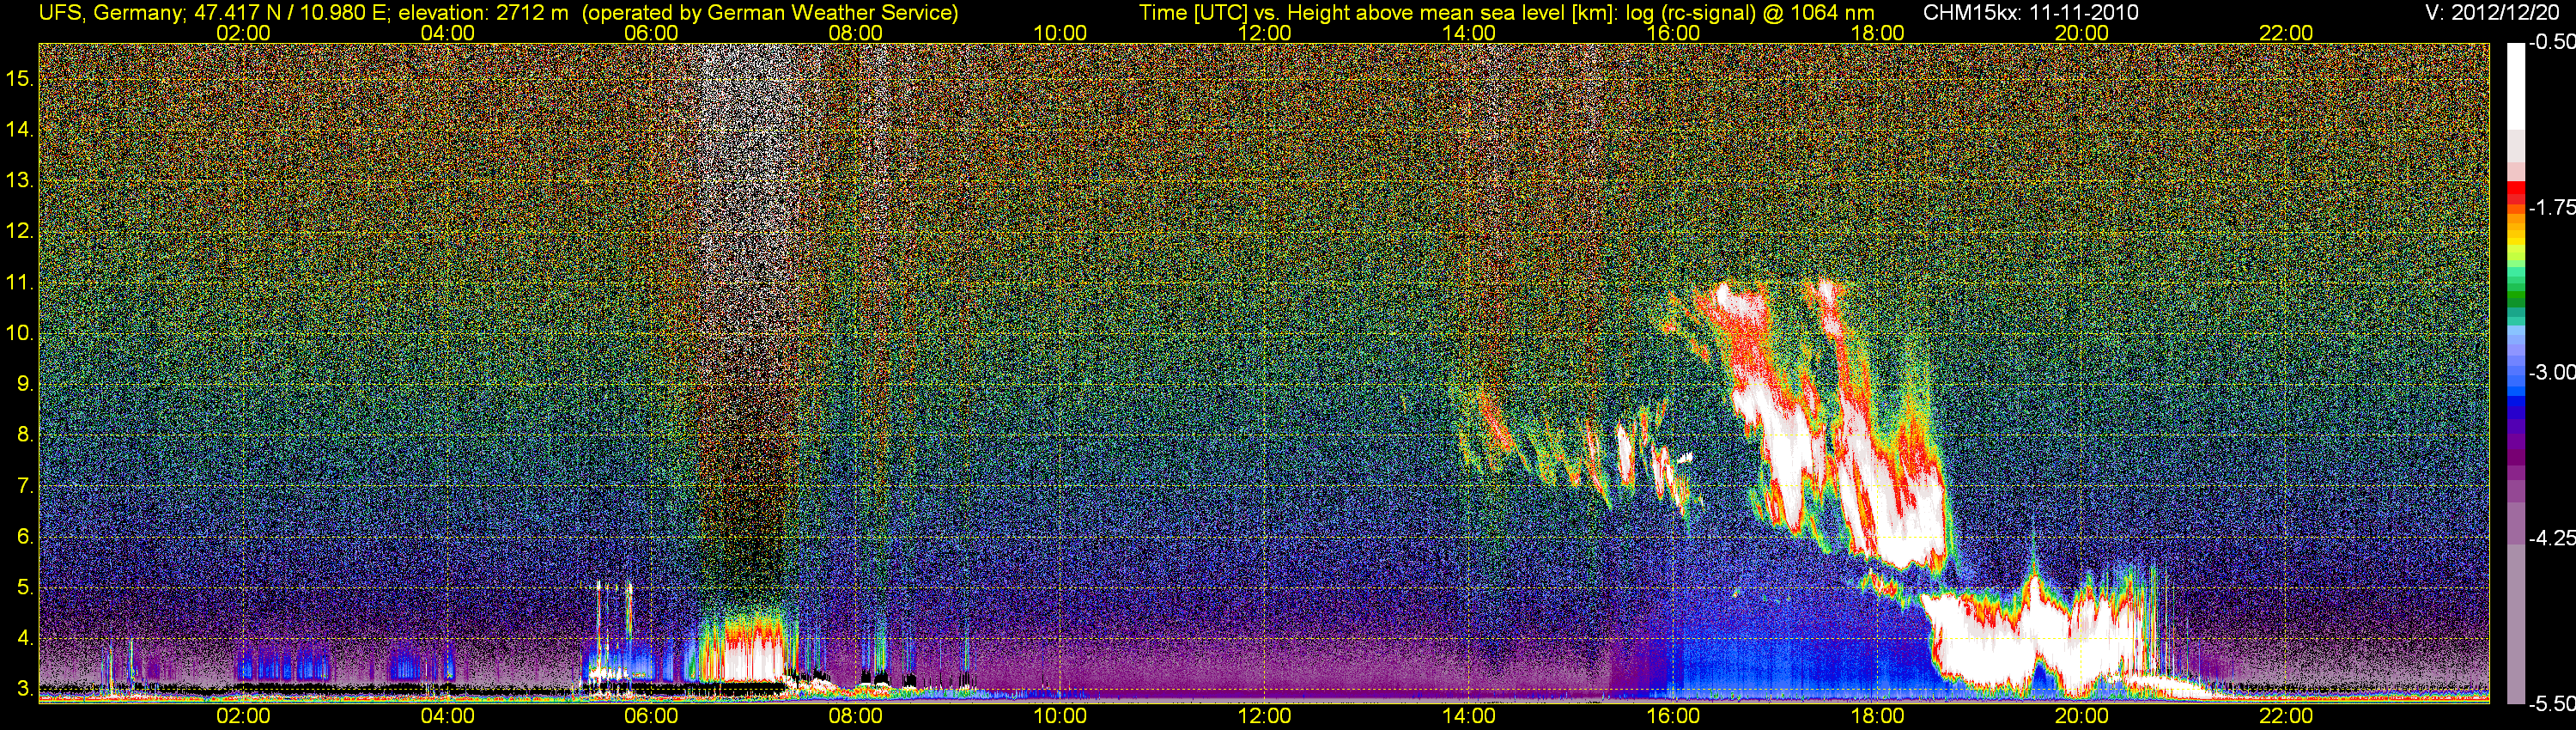
Task: Click the "14:00" label on the top time axis
Action: tap(1469, 33)
